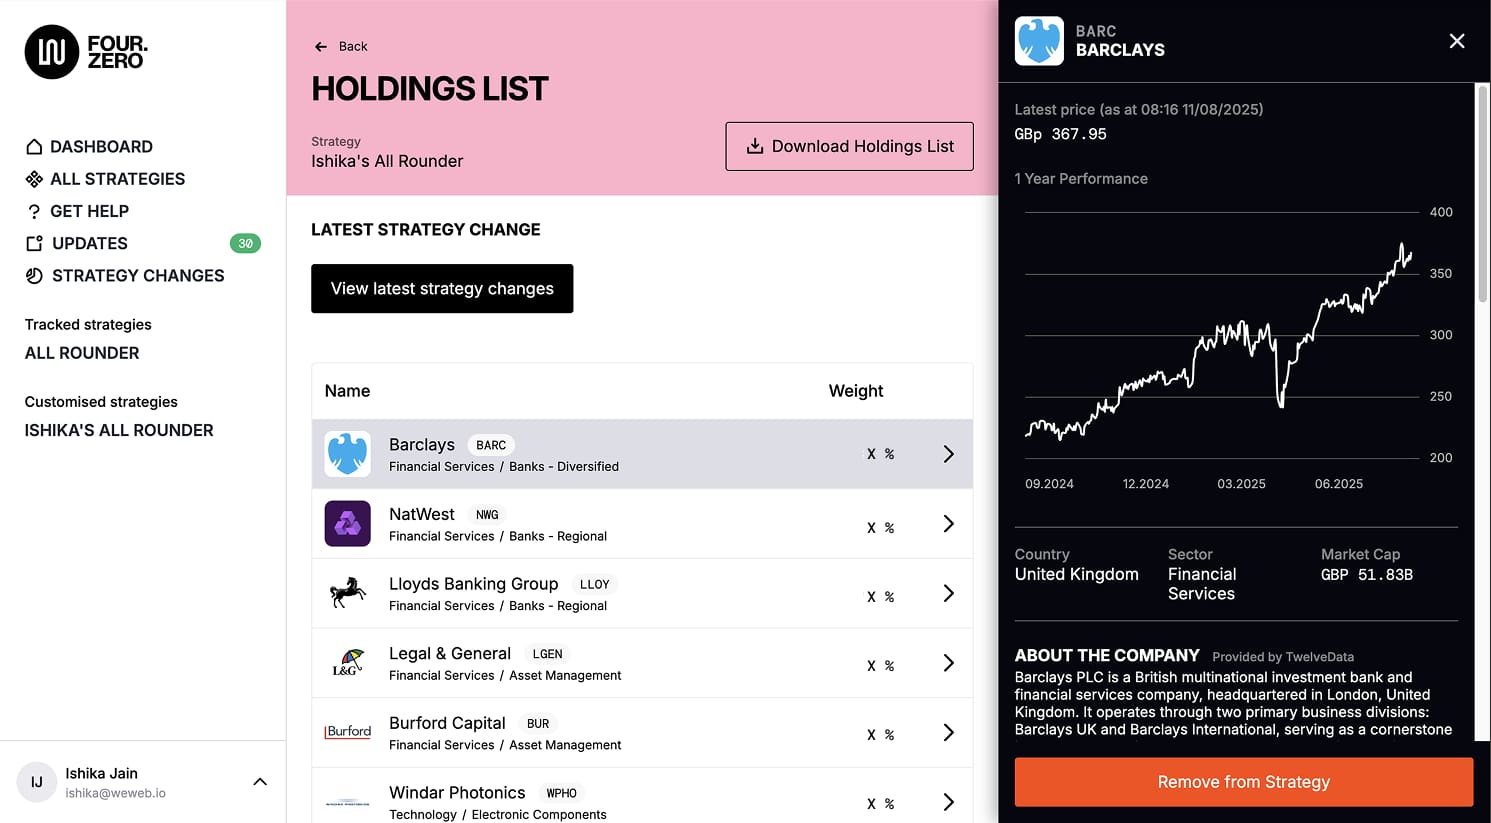This screenshot has width=1491, height=823.
Task: Click the Strategy Changes pie icon
Action: (x=34, y=276)
